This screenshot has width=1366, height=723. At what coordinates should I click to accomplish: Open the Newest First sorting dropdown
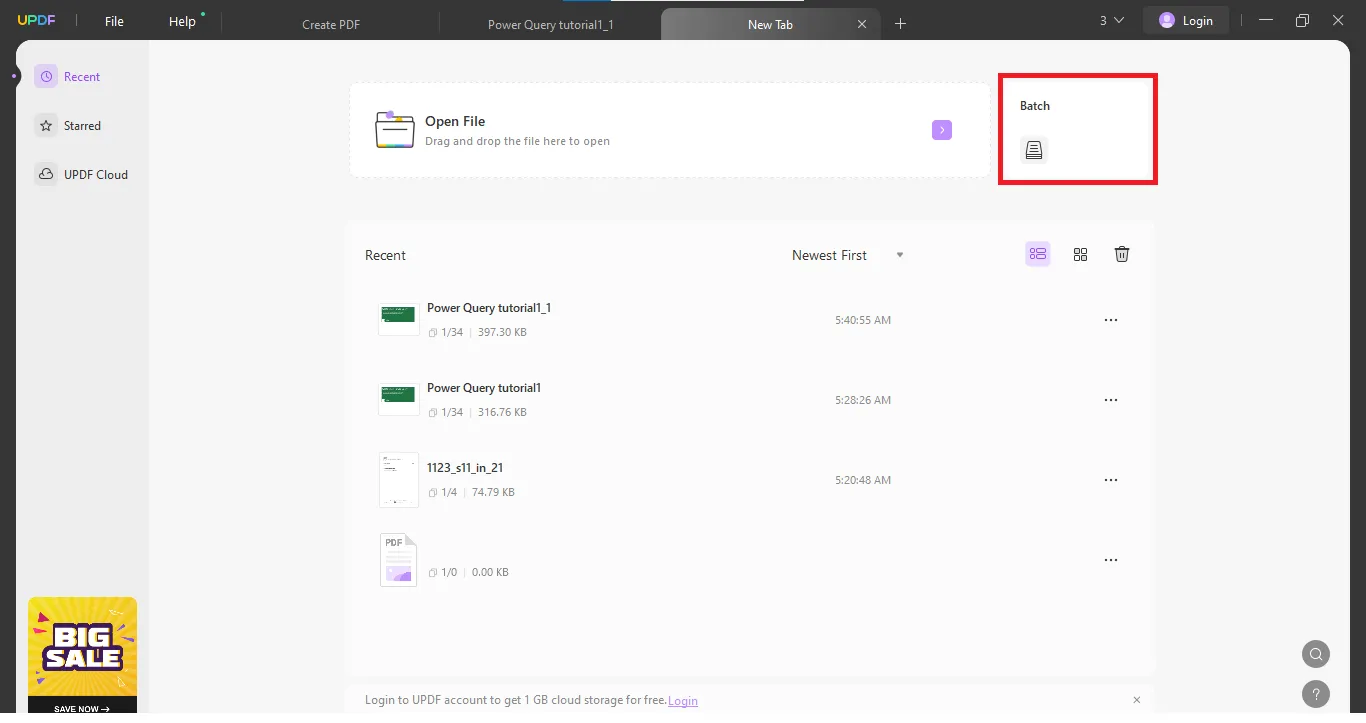[846, 255]
